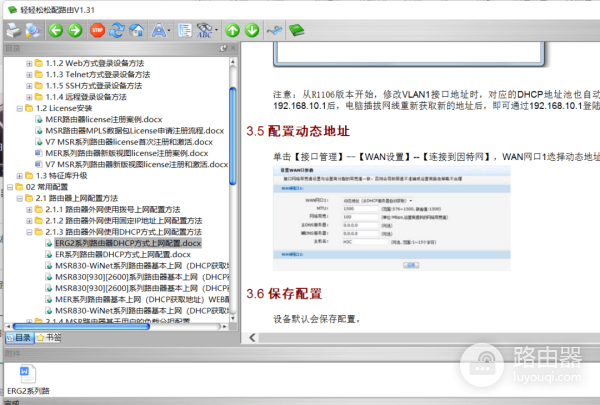Image resolution: width=600 pixels, height=405 pixels.
Task: Collapse 2.1.3 DHCP方式上网配置方法 node
Action: (29, 232)
